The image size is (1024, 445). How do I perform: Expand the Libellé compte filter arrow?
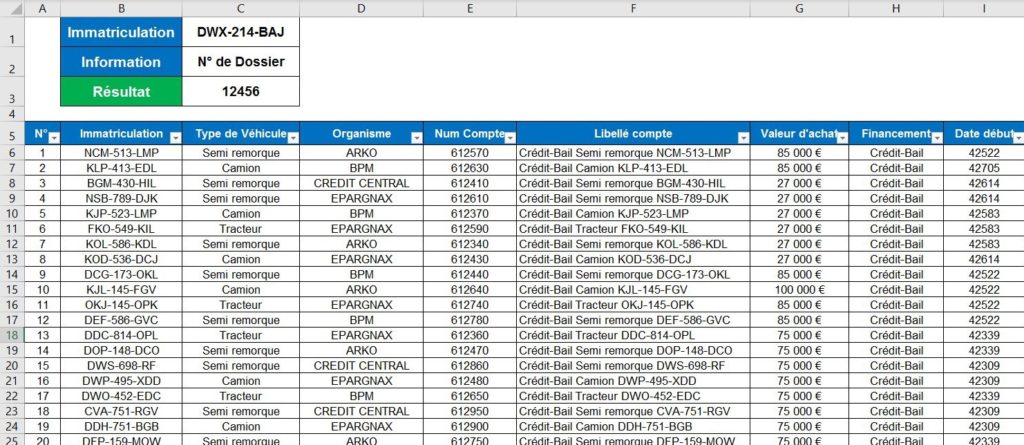coord(743,137)
